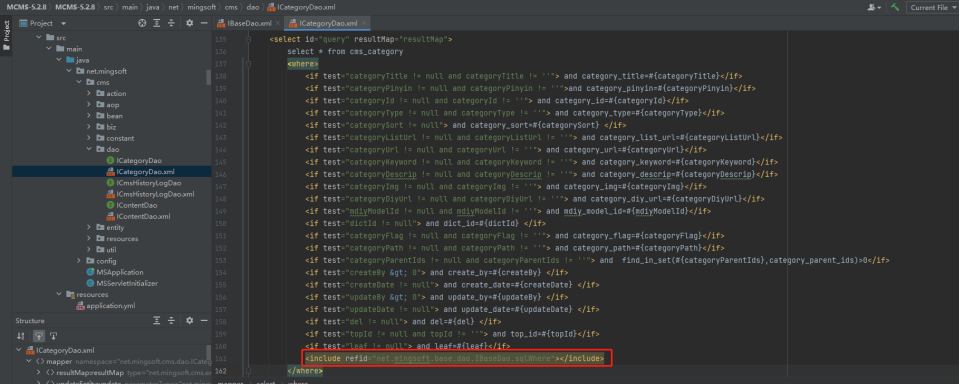
Task: Click line number 161 in editor gutter
Action: coord(222,358)
